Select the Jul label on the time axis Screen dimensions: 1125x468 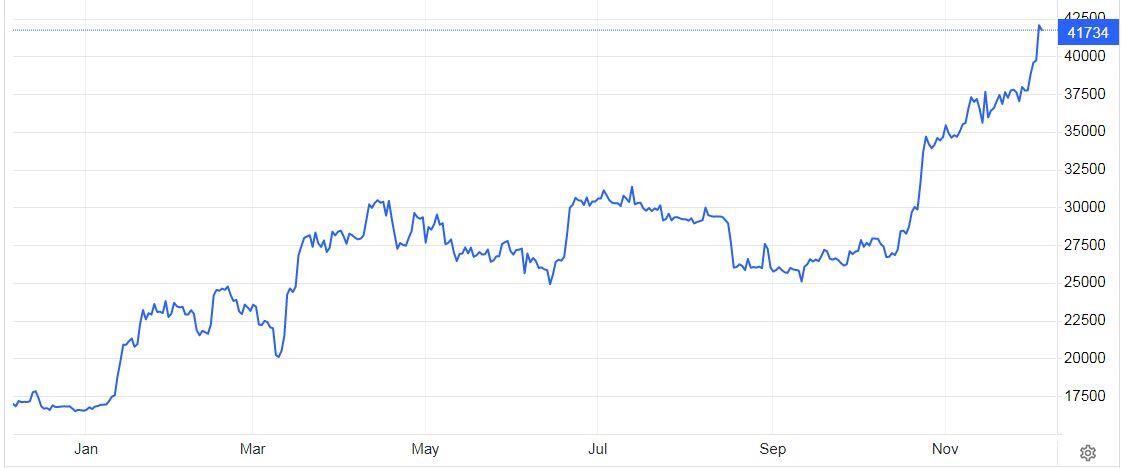597,449
